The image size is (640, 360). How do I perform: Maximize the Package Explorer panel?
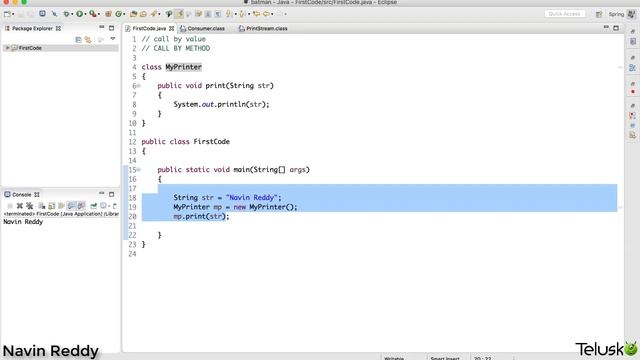click(111, 28)
